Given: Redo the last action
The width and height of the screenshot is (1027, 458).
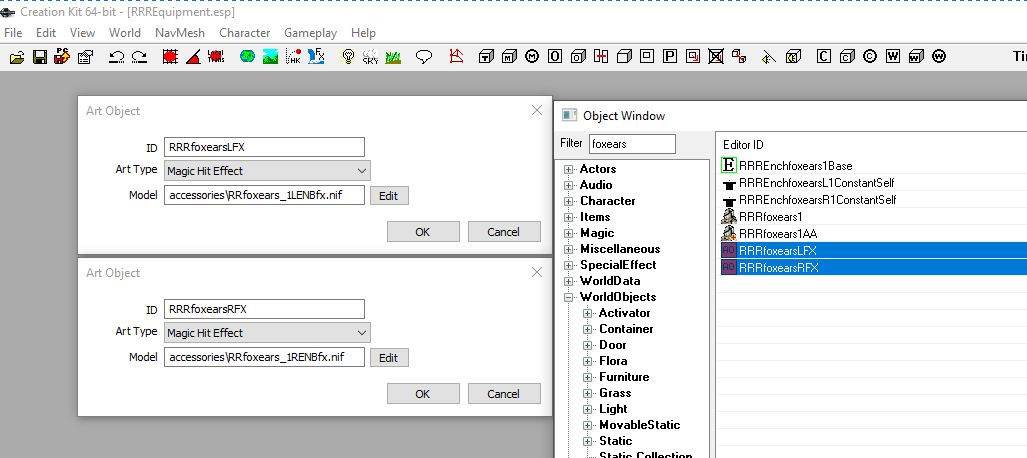Looking at the screenshot, I should coord(139,57).
